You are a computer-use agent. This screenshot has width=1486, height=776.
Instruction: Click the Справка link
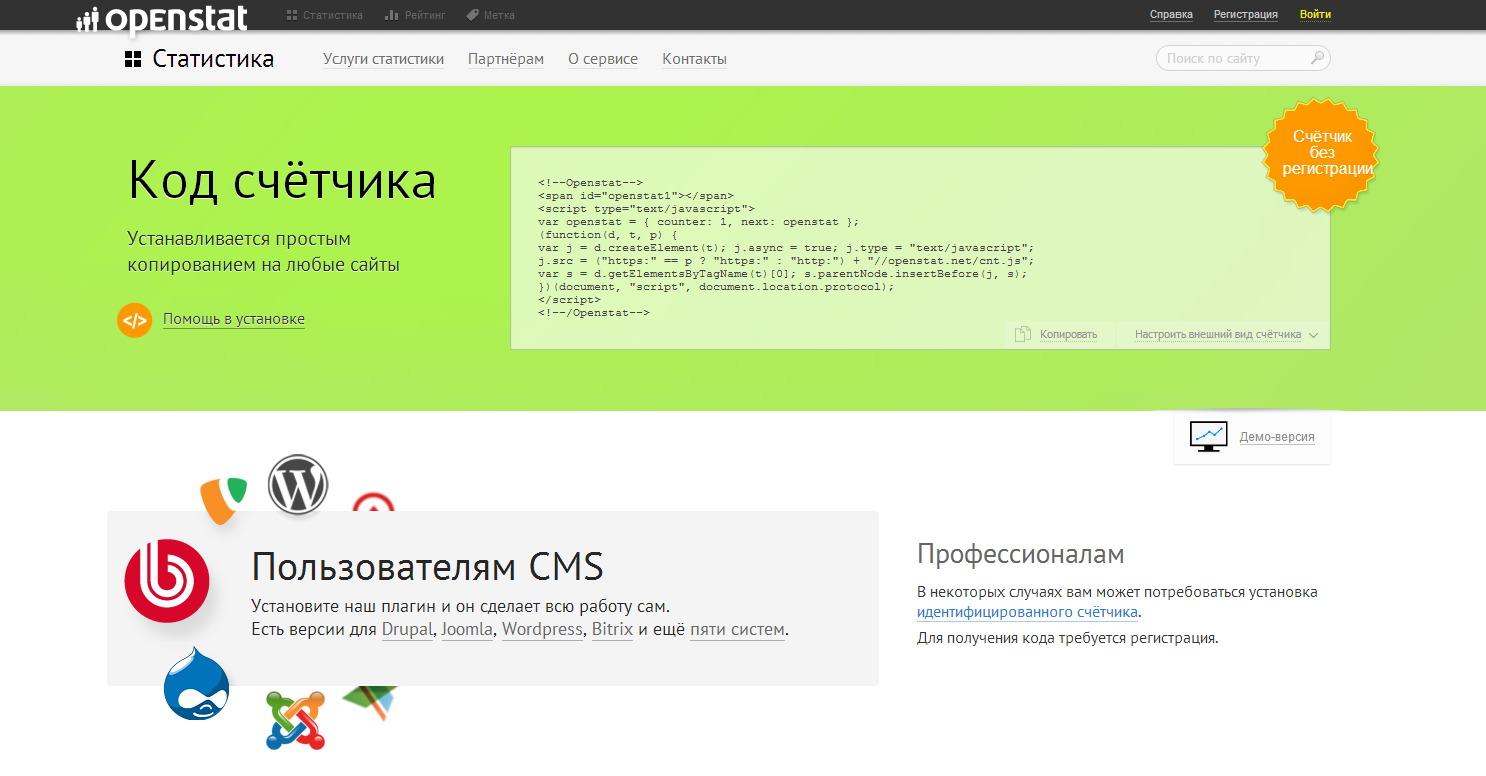pos(1171,15)
